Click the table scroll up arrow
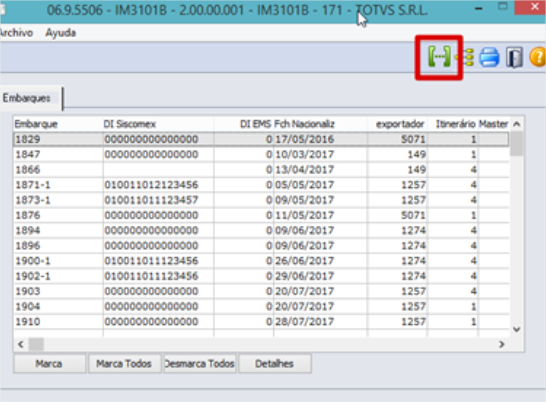This screenshot has height=402, width=546. [x=517, y=124]
